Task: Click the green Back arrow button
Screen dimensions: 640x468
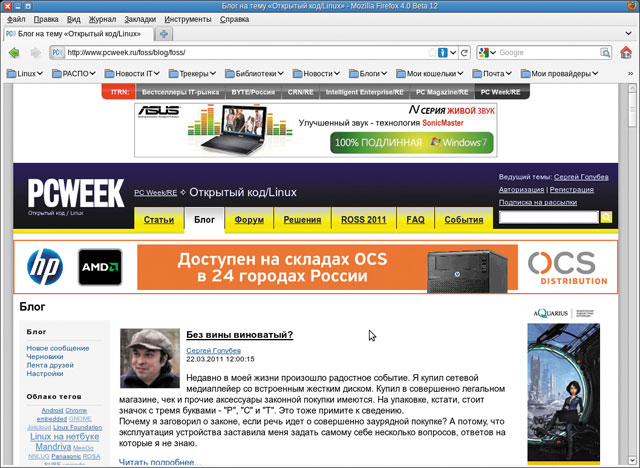Action: (14, 53)
